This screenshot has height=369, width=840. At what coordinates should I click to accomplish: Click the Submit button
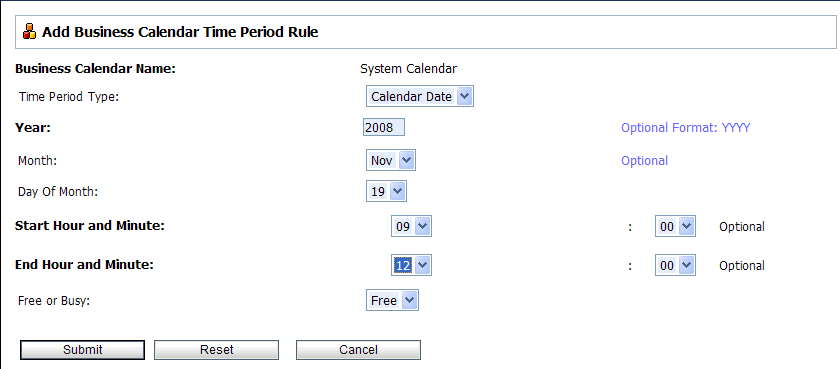[x=82, y=350]
